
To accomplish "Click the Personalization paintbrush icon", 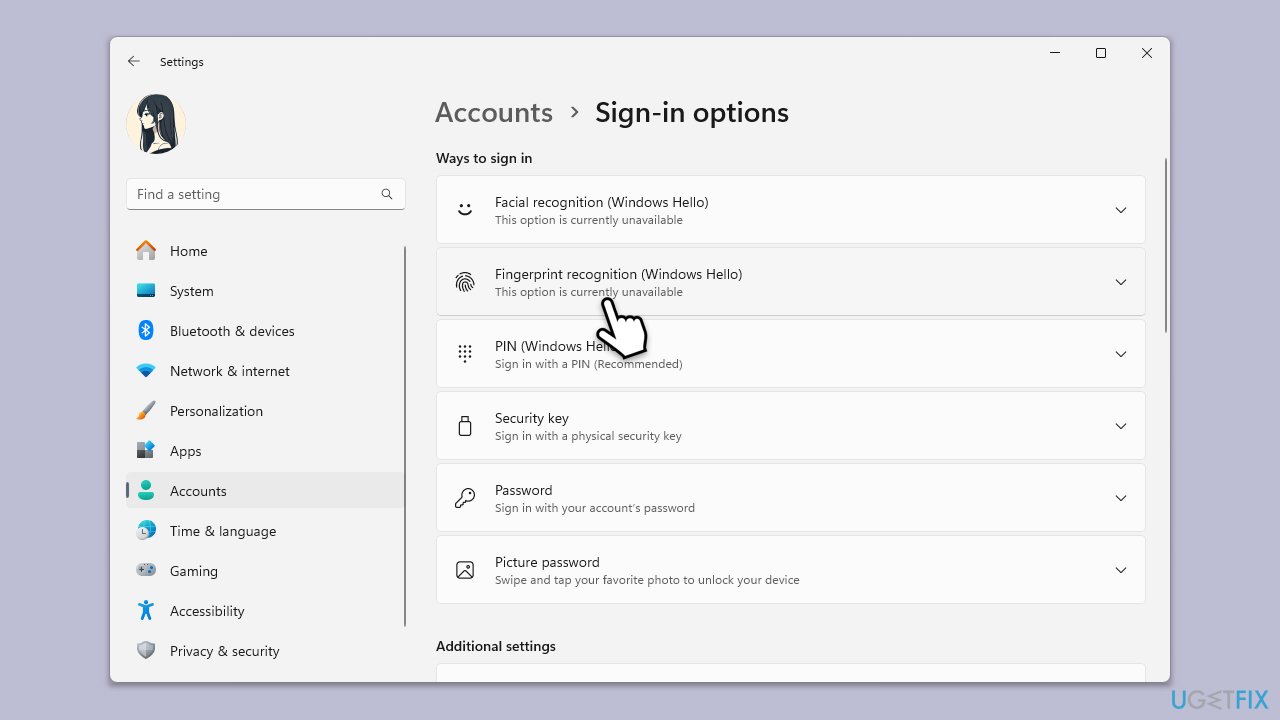I will tap(146, 411).
